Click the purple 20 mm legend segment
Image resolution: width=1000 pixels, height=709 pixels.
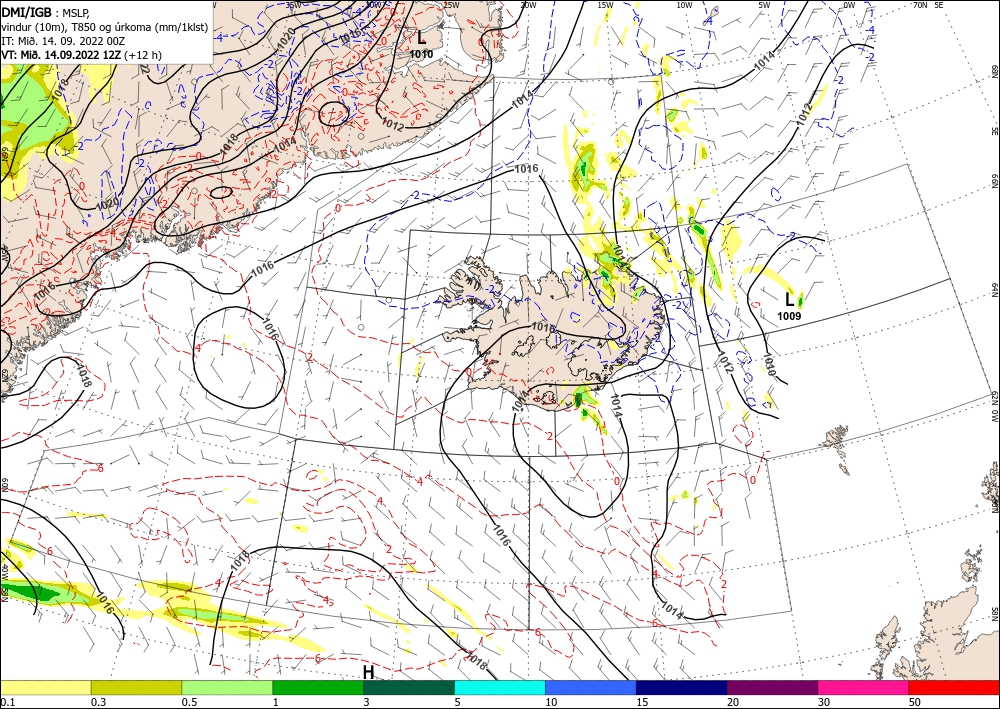772,687
